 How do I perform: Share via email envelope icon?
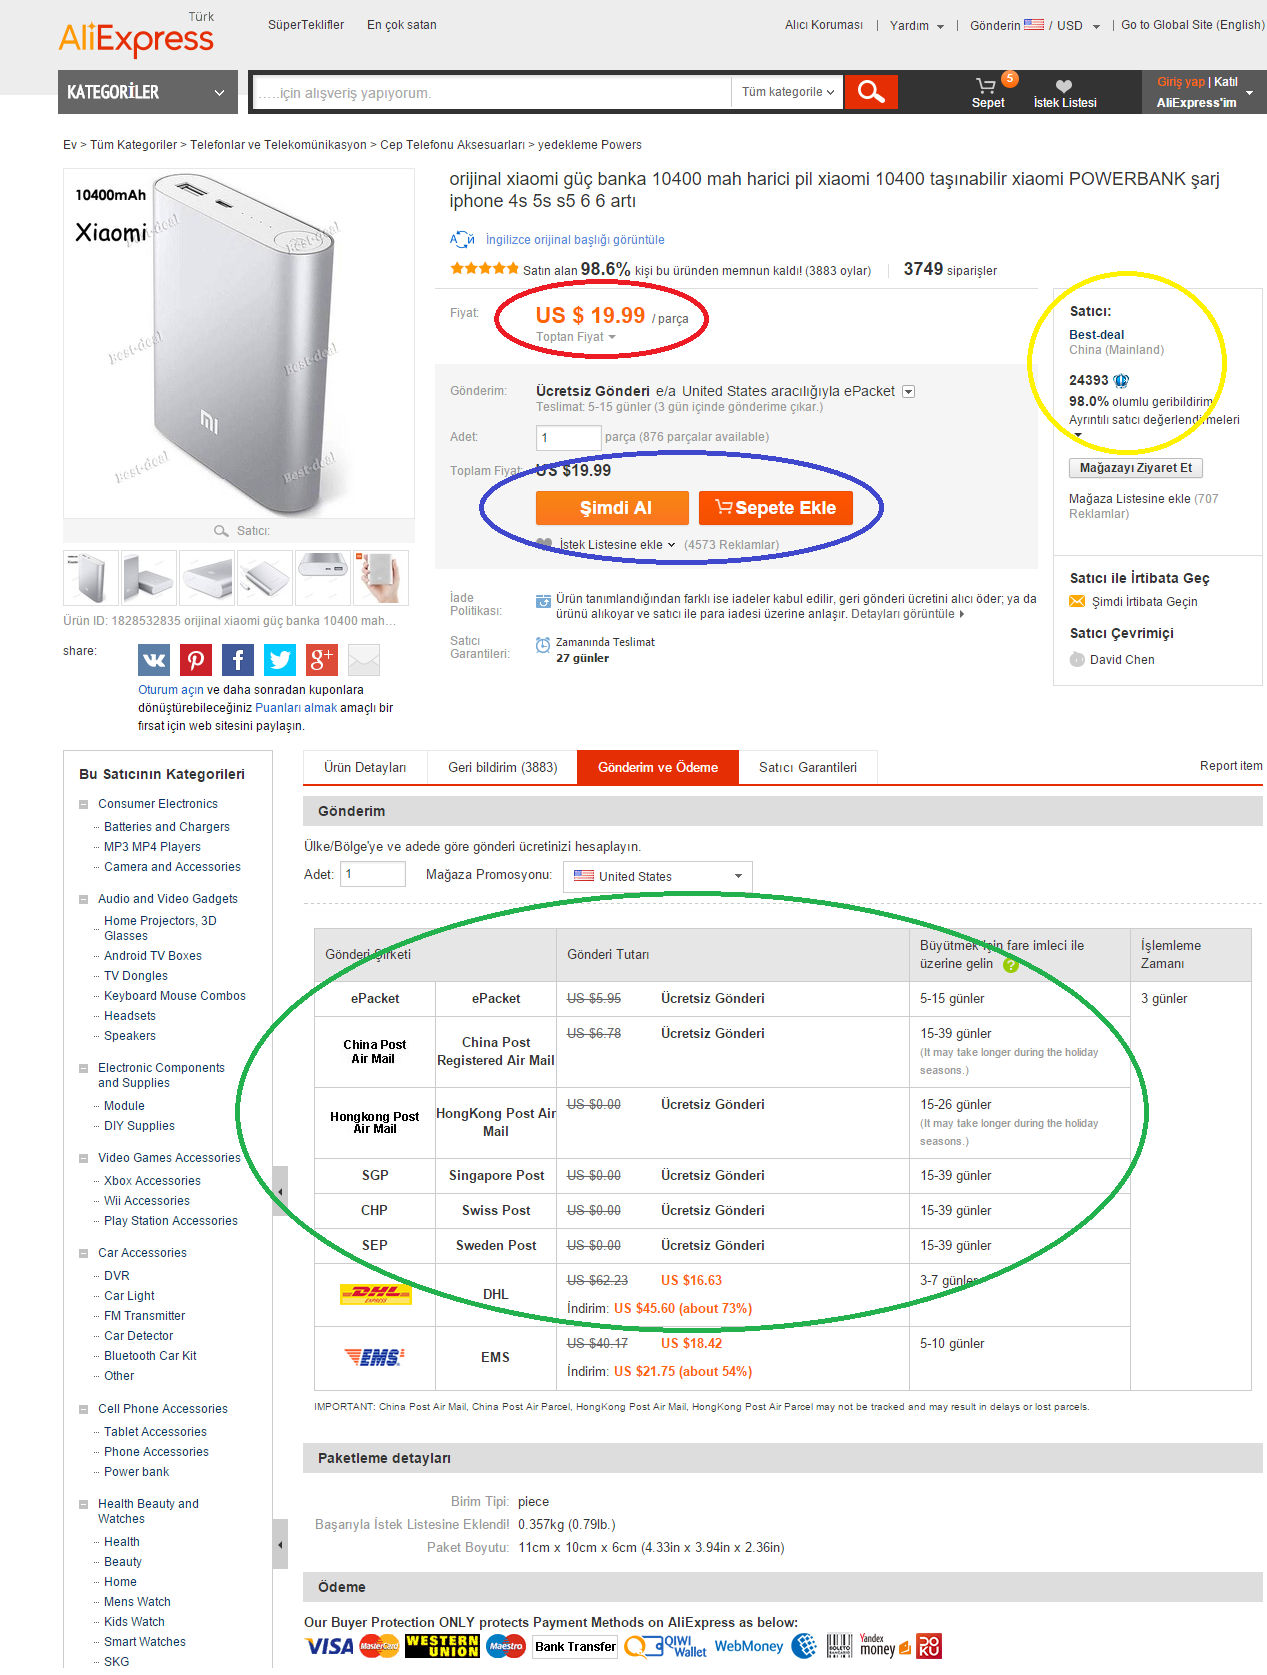coord(364,660)
